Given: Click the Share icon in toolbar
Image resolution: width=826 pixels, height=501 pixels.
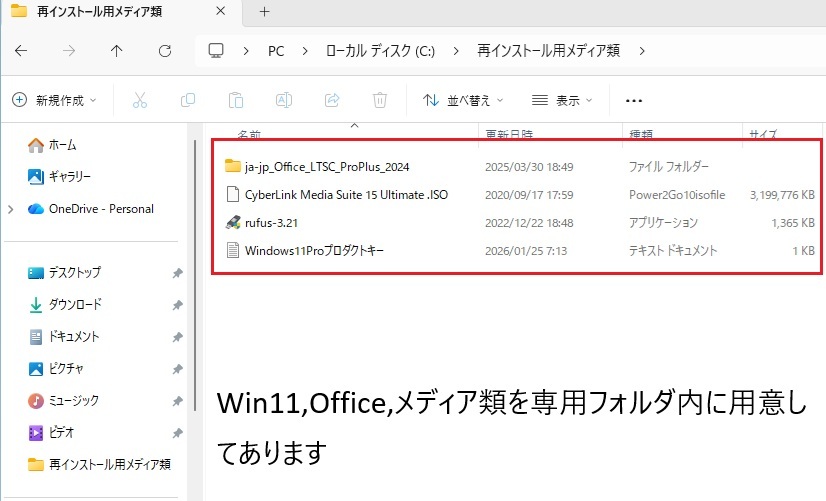Looking at the screenshot, I should coord(332,100).
